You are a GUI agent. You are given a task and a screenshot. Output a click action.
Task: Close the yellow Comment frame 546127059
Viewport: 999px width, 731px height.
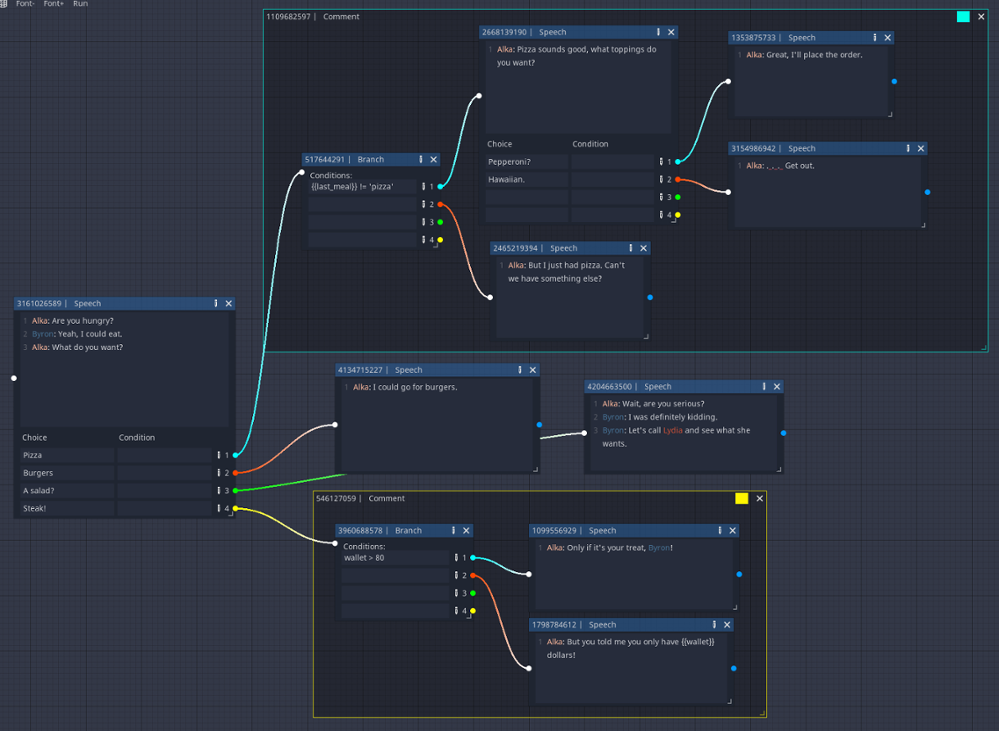(x=759, y=498)
